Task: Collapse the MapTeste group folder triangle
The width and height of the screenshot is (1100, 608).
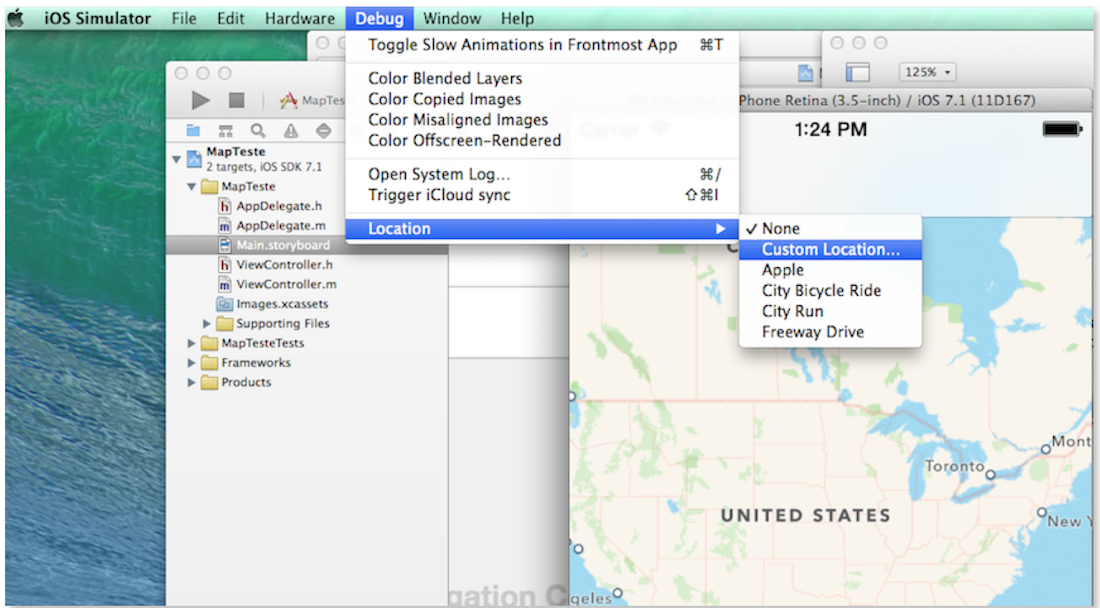Action: (x=191, y=187)
